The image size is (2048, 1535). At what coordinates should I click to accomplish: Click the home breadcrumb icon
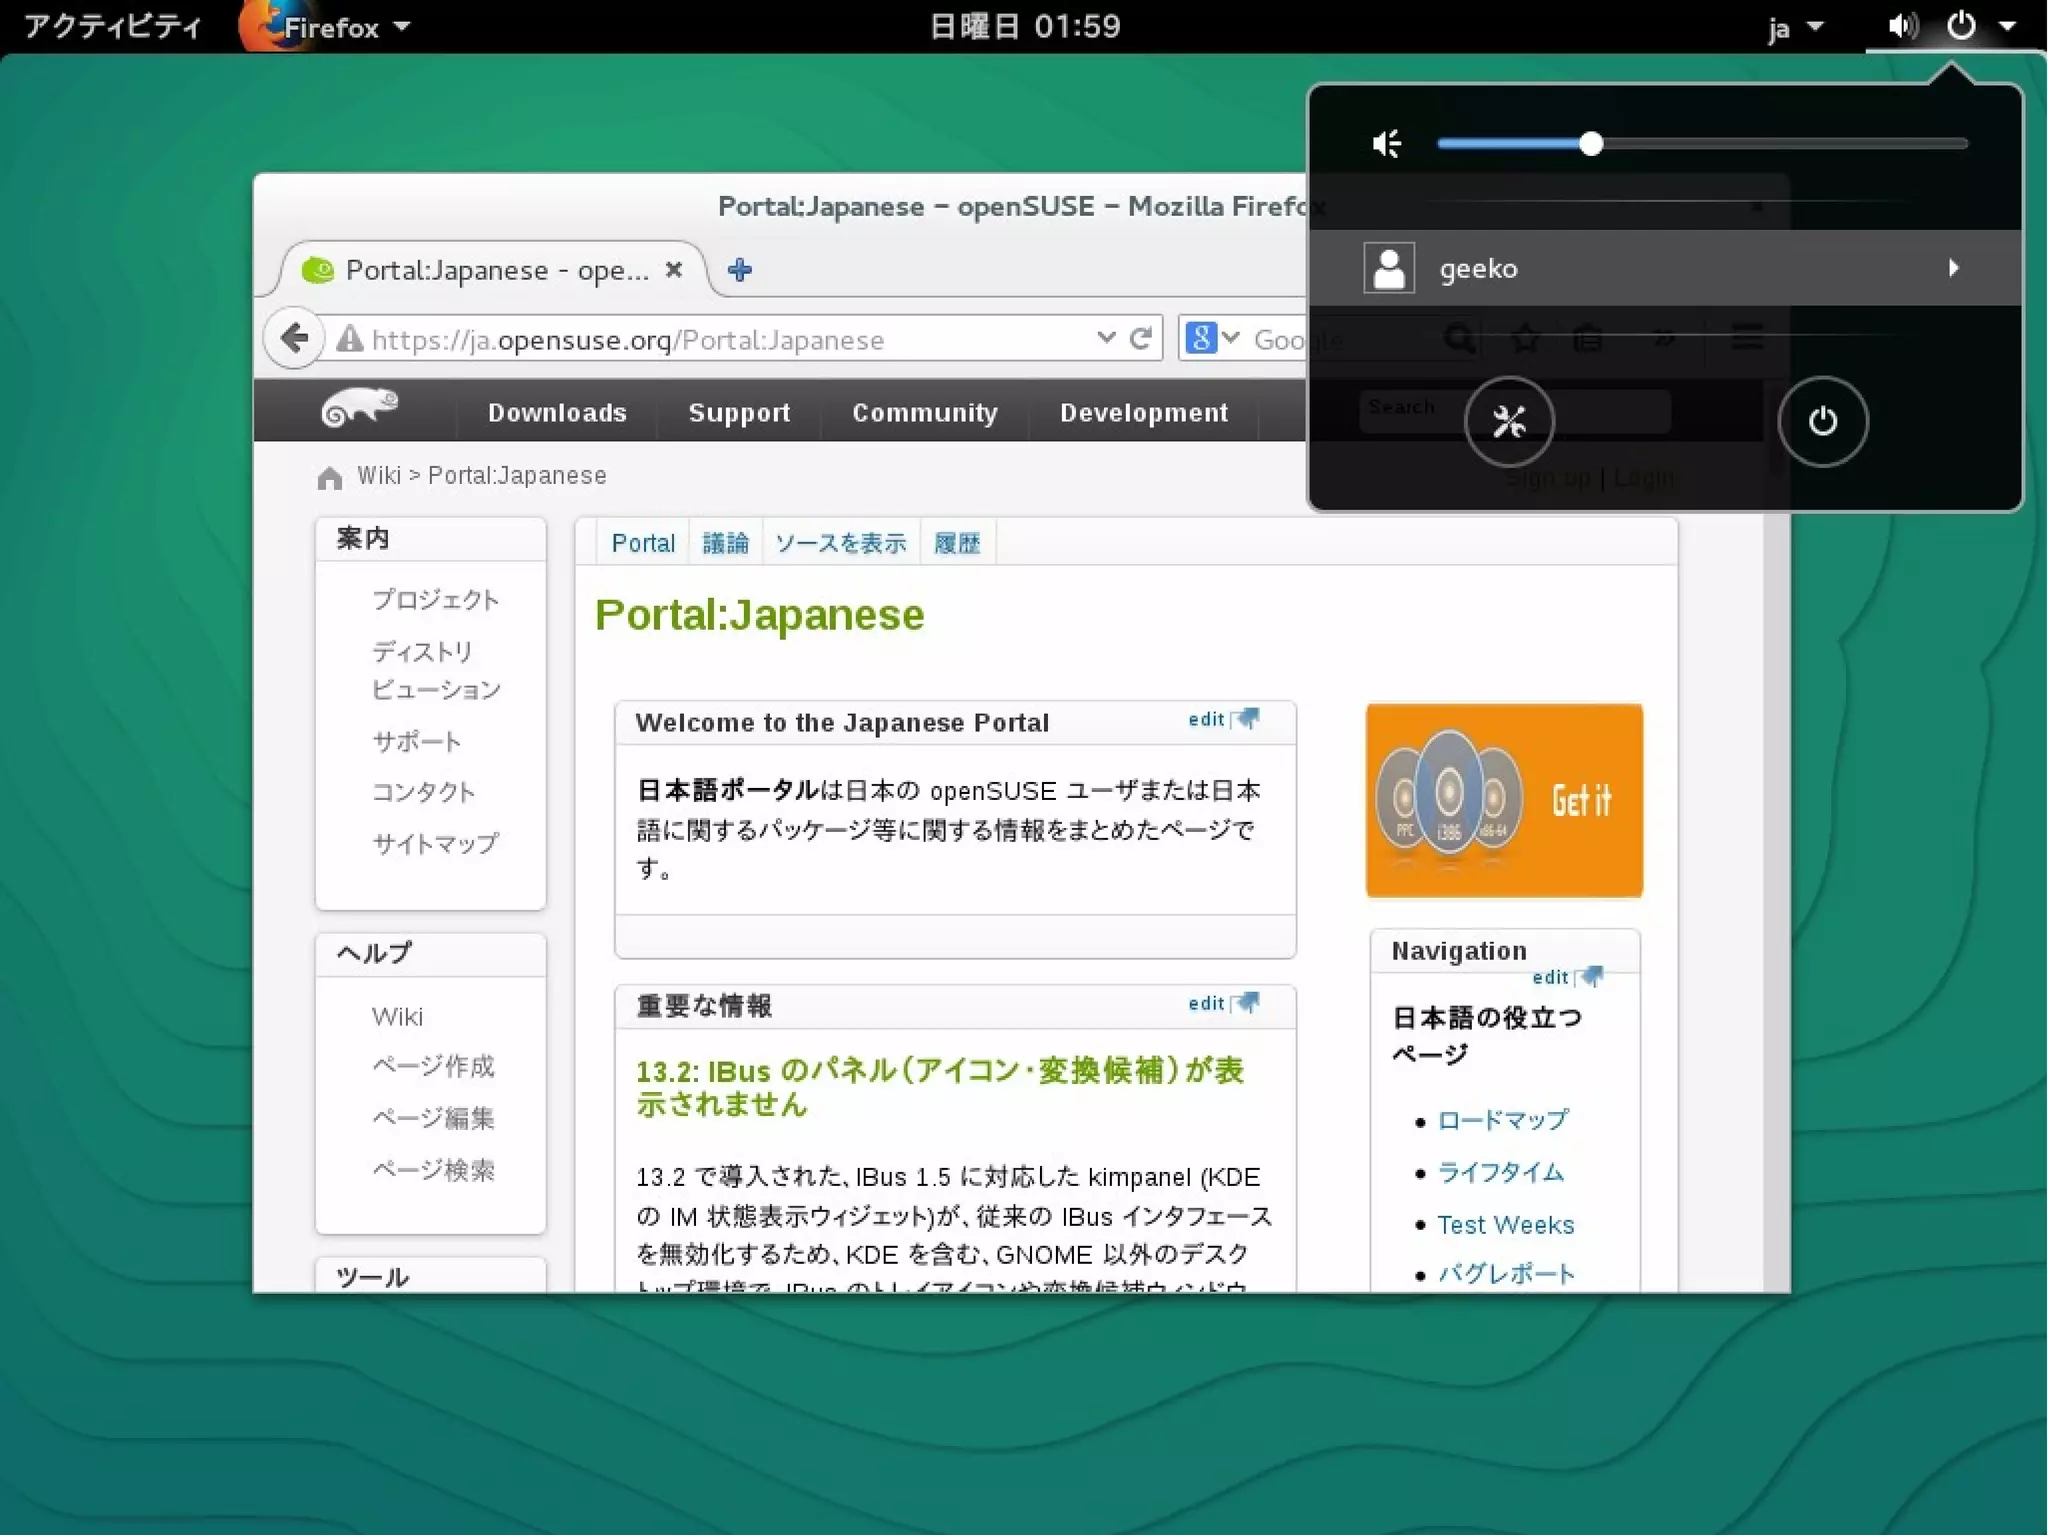[330, 478]
